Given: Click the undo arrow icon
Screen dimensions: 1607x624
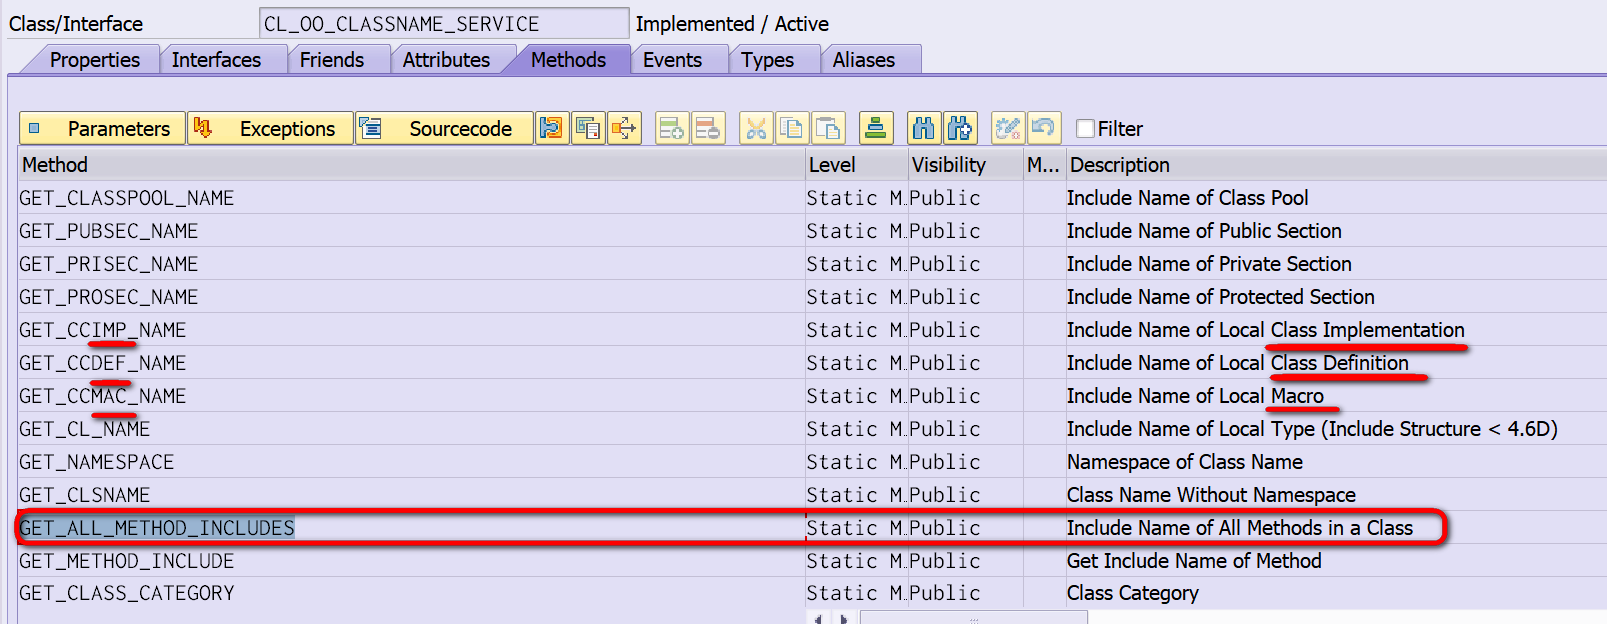Looking at the screenshot, I should pyautogui.click(x=1044, y=128).
